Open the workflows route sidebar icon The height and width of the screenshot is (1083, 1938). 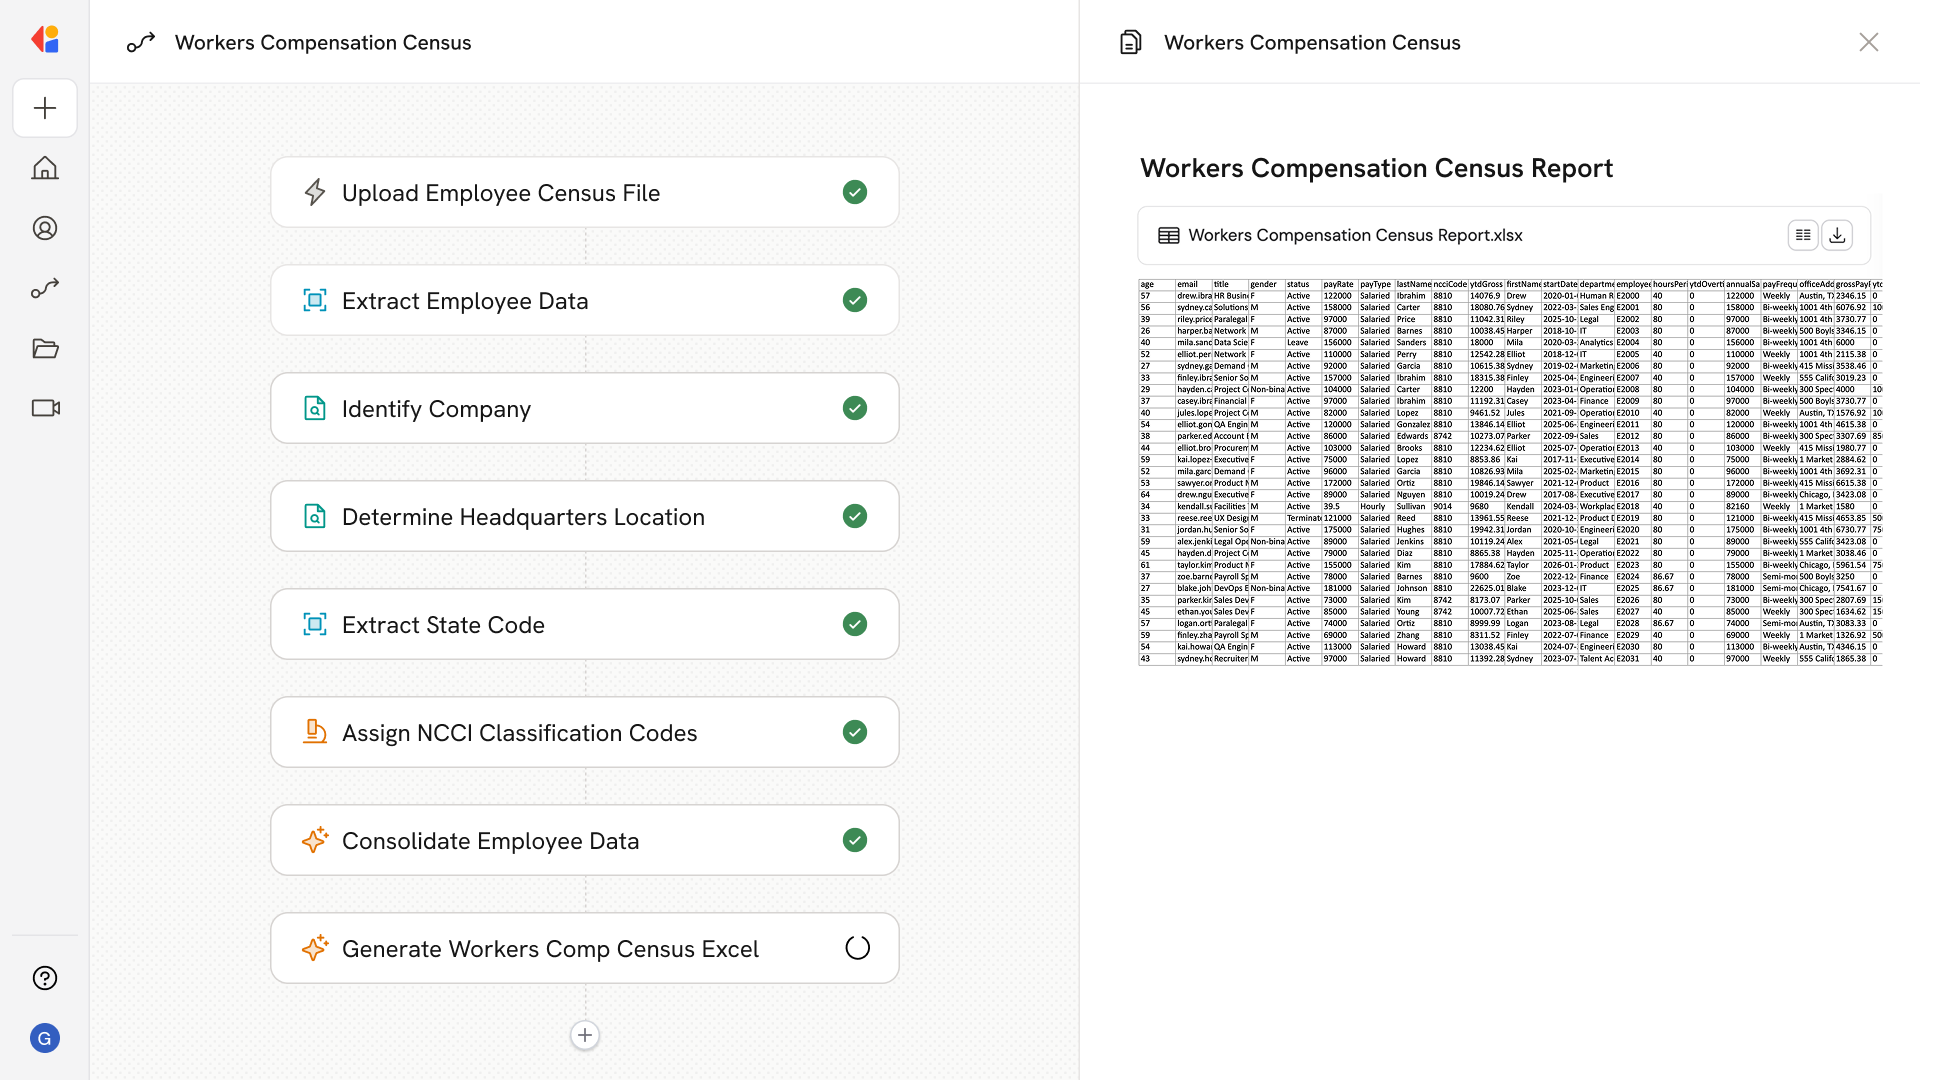45,288
